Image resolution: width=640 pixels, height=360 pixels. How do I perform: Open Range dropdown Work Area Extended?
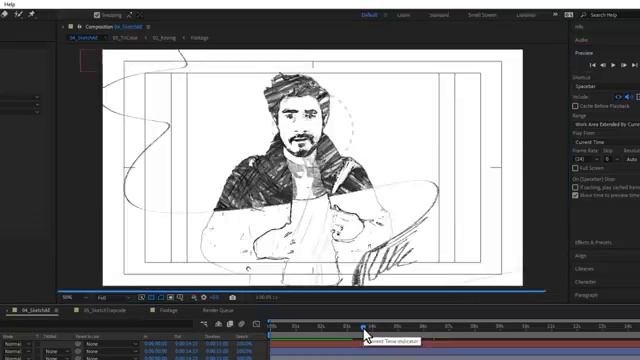606,124
